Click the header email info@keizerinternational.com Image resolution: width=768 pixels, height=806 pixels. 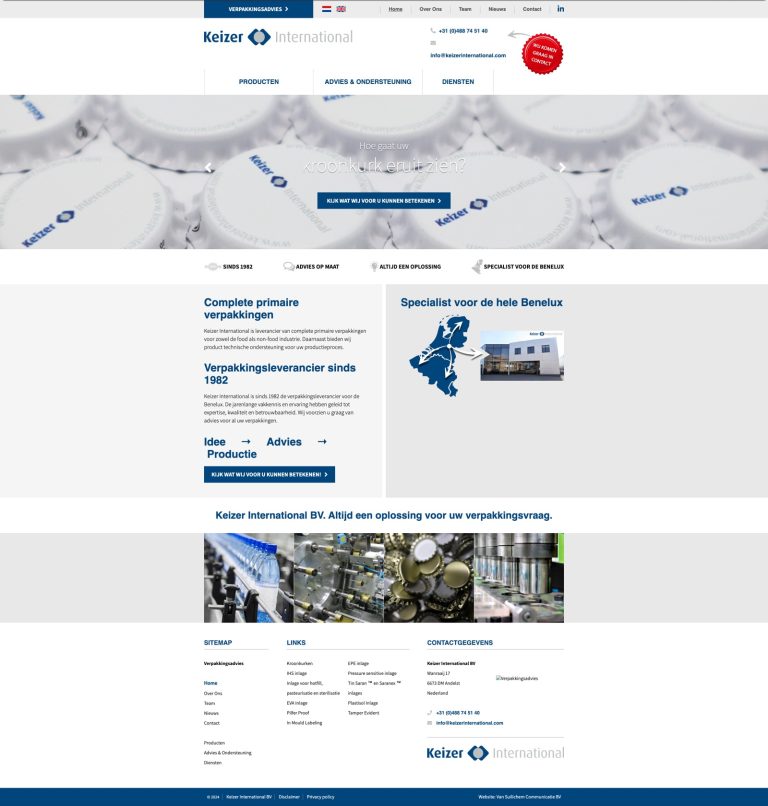[468, 55]
